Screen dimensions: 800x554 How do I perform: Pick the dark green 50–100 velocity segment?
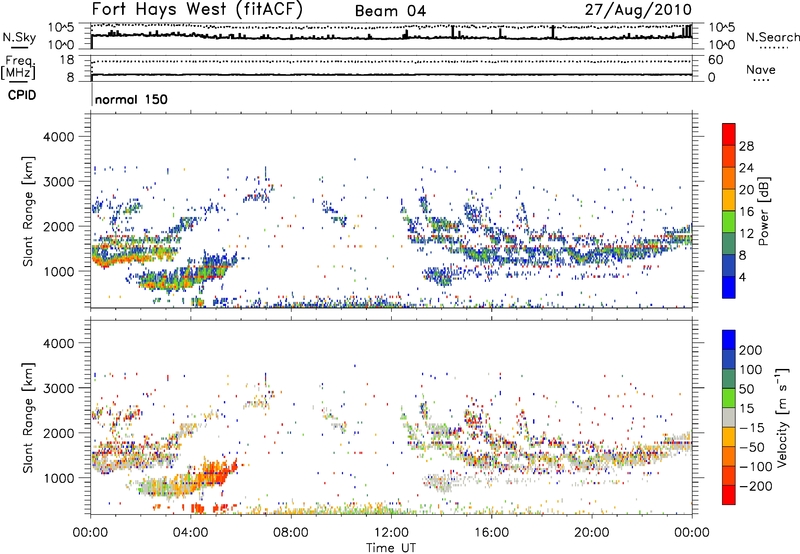pyautogui.click(x=729, y=379)
